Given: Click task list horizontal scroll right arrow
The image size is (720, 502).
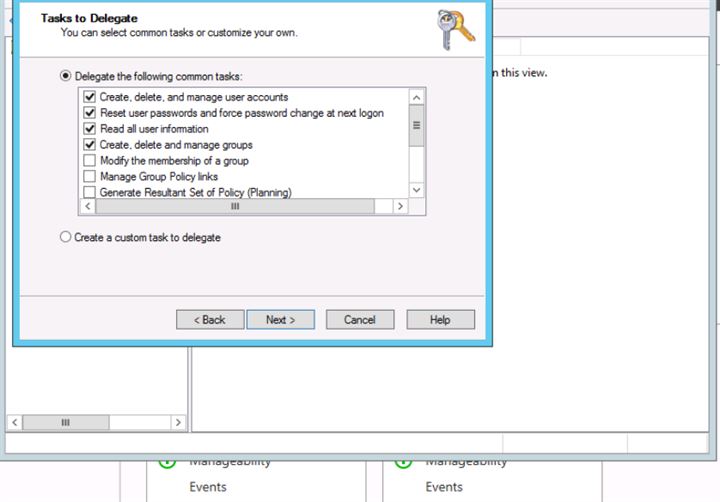Looking at the screenshot, I should [x=399, y=206].
